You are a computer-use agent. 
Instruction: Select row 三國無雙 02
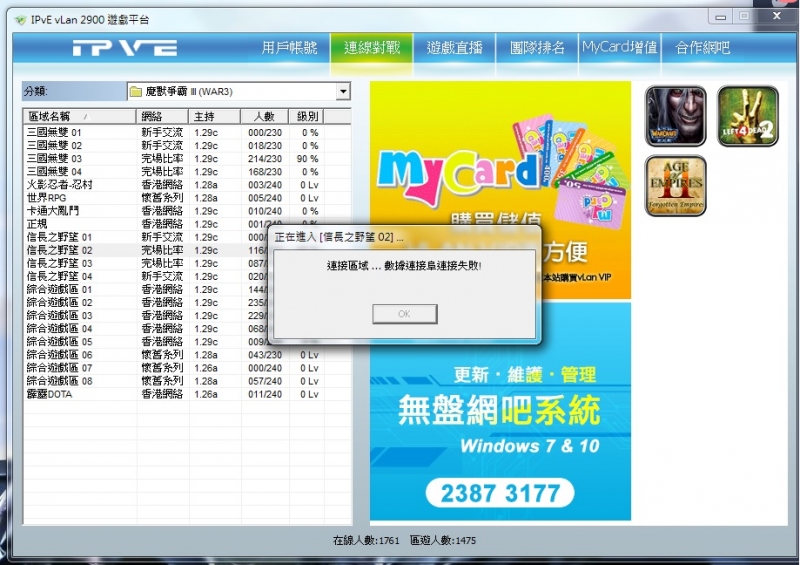(x=187, y=145)
